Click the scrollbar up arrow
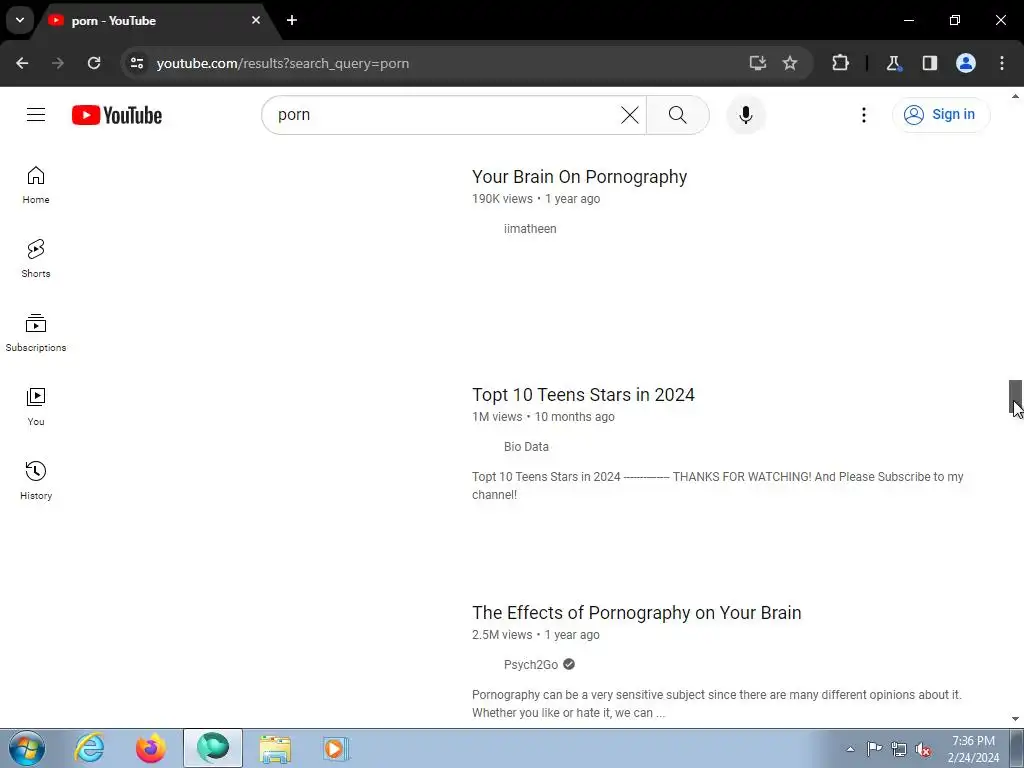This screenshot has width=1024, height=768. [1015, 96]
